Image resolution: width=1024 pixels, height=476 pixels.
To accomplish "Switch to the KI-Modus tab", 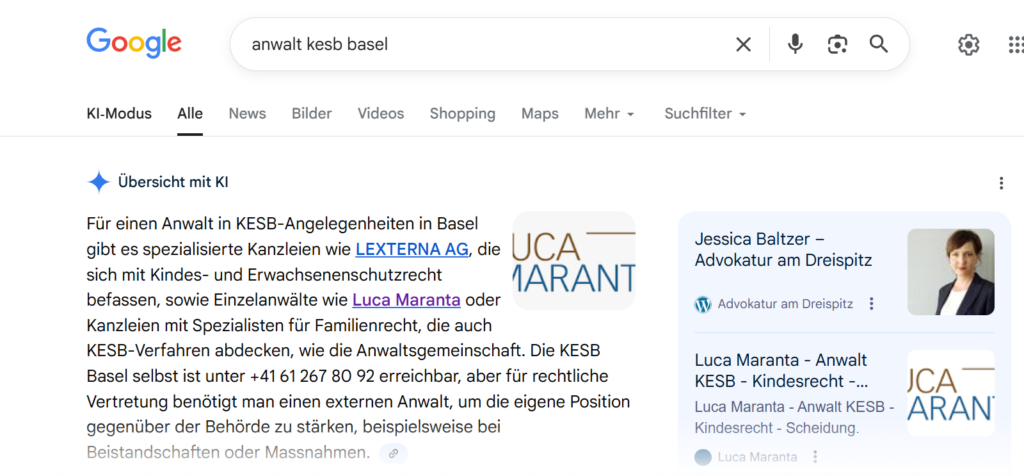I will (119, 114).
